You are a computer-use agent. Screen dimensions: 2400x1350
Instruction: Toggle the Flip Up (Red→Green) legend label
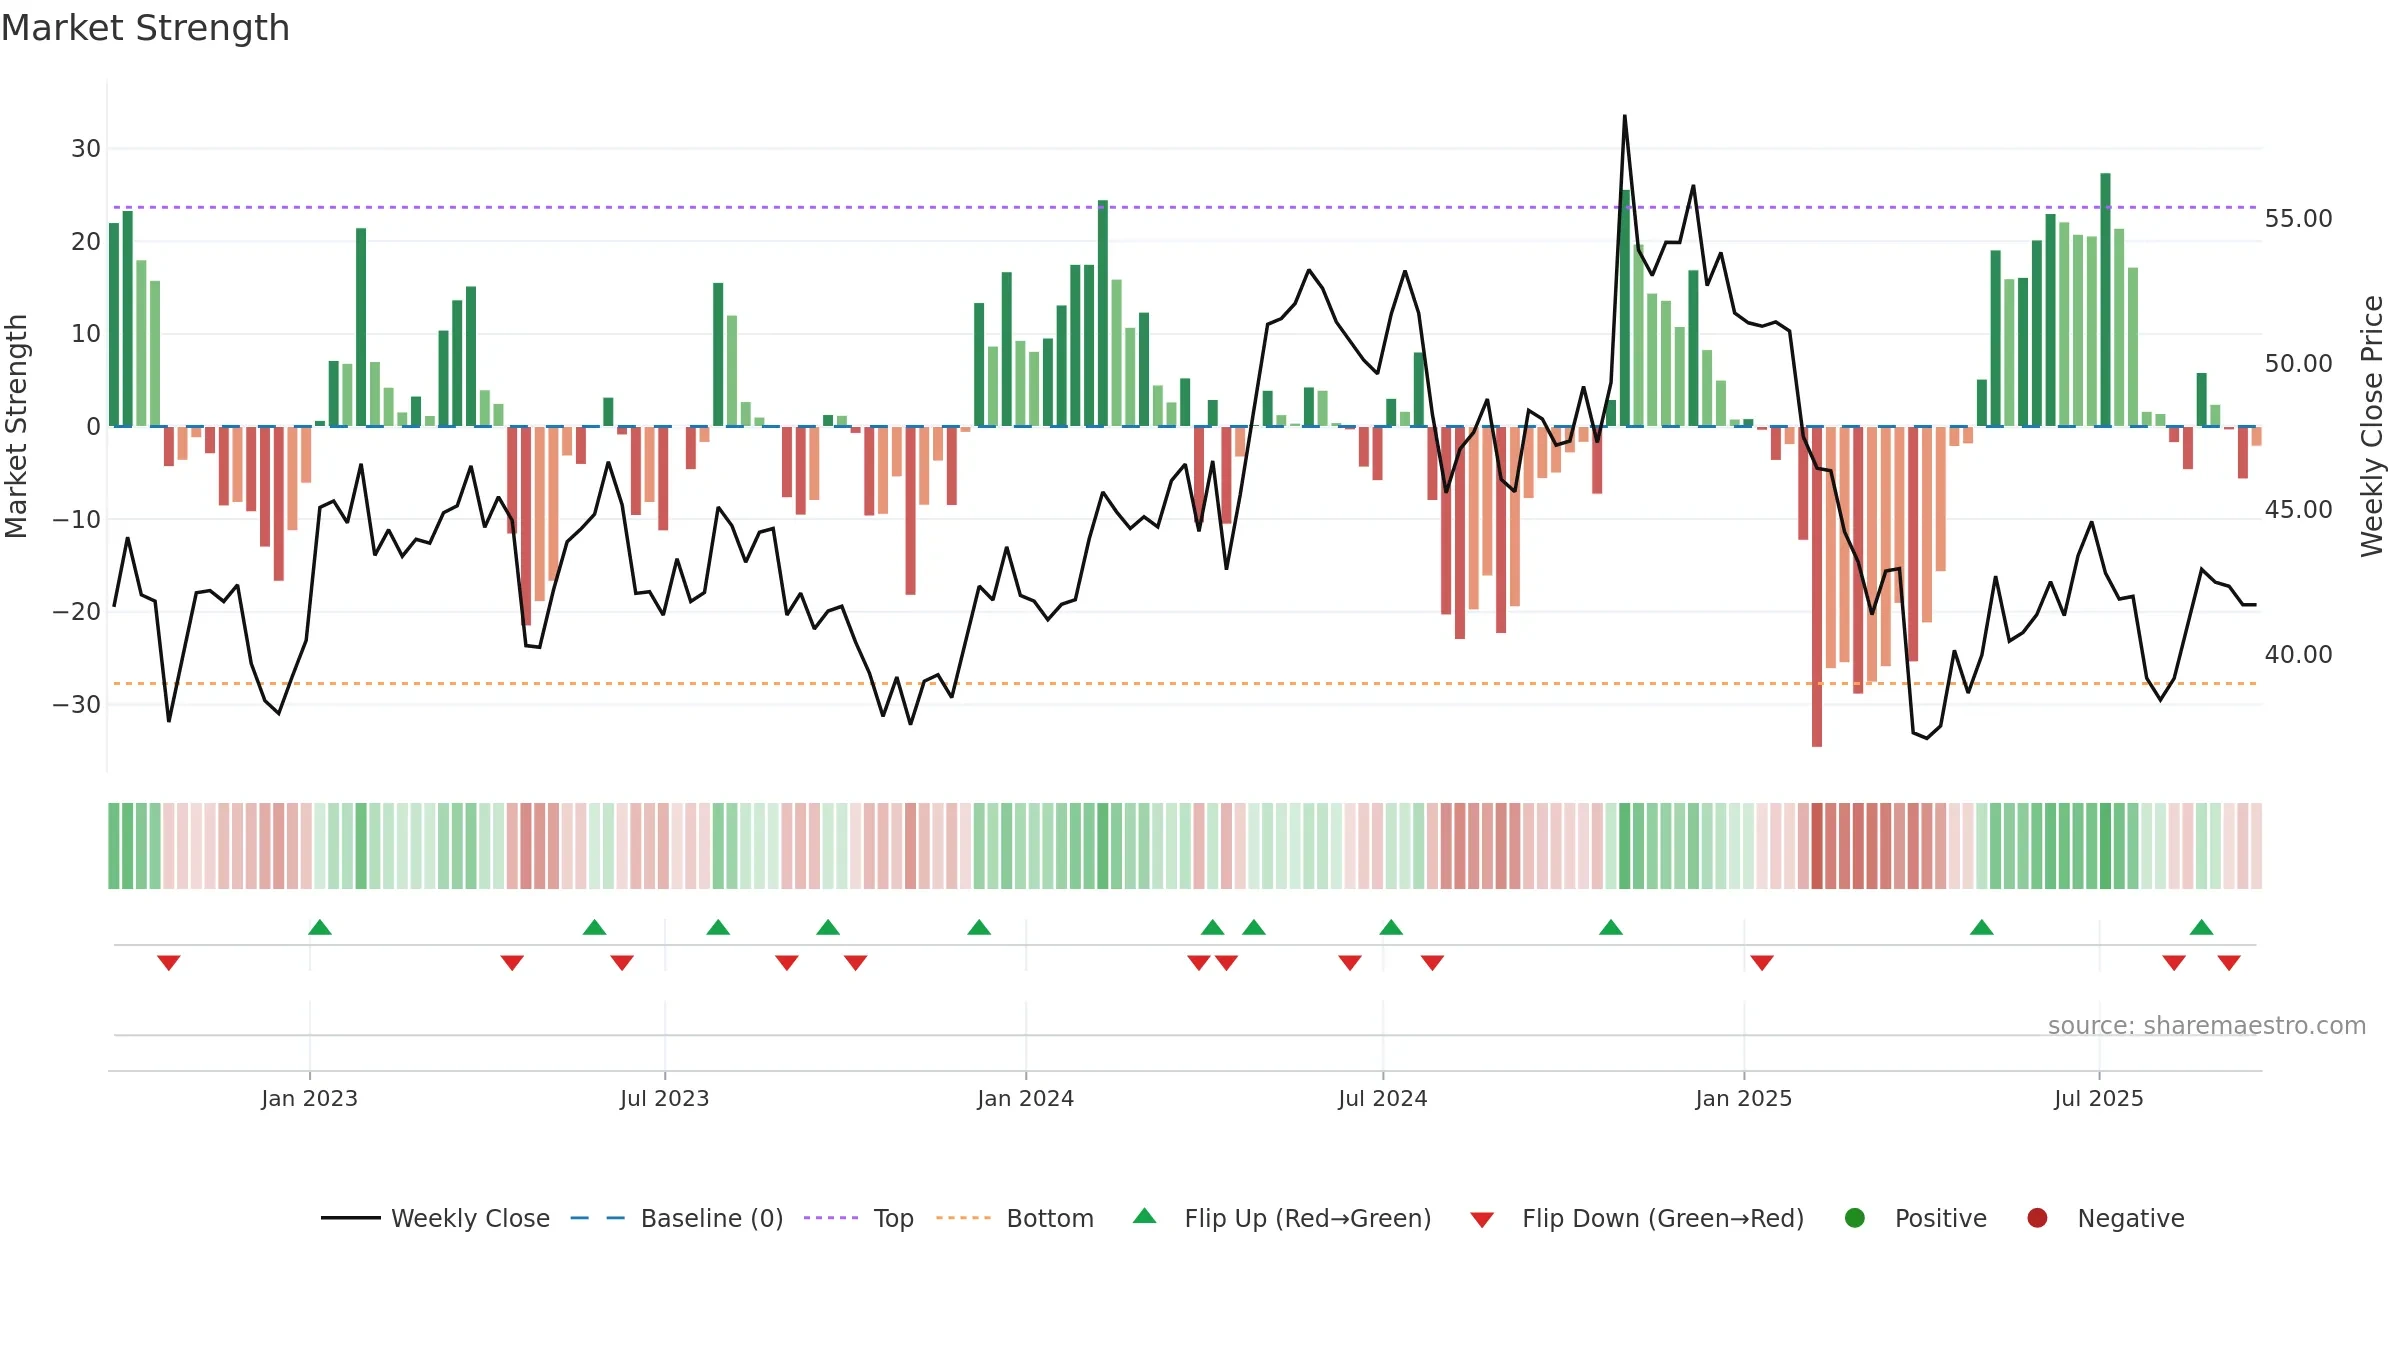click(1308, 1218)
